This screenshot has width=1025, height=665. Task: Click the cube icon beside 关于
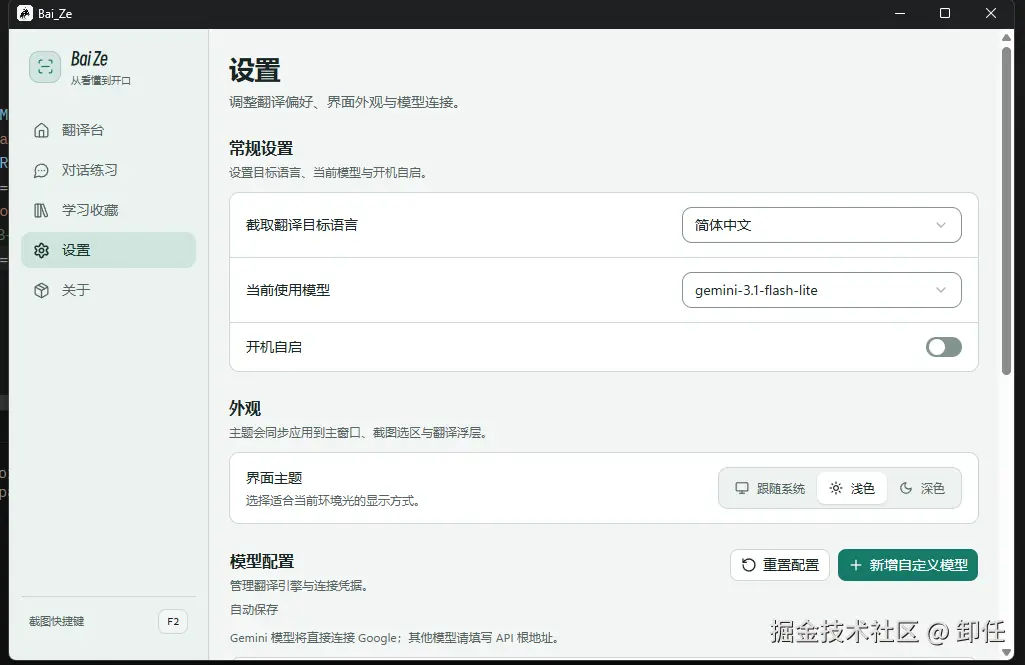41,290
